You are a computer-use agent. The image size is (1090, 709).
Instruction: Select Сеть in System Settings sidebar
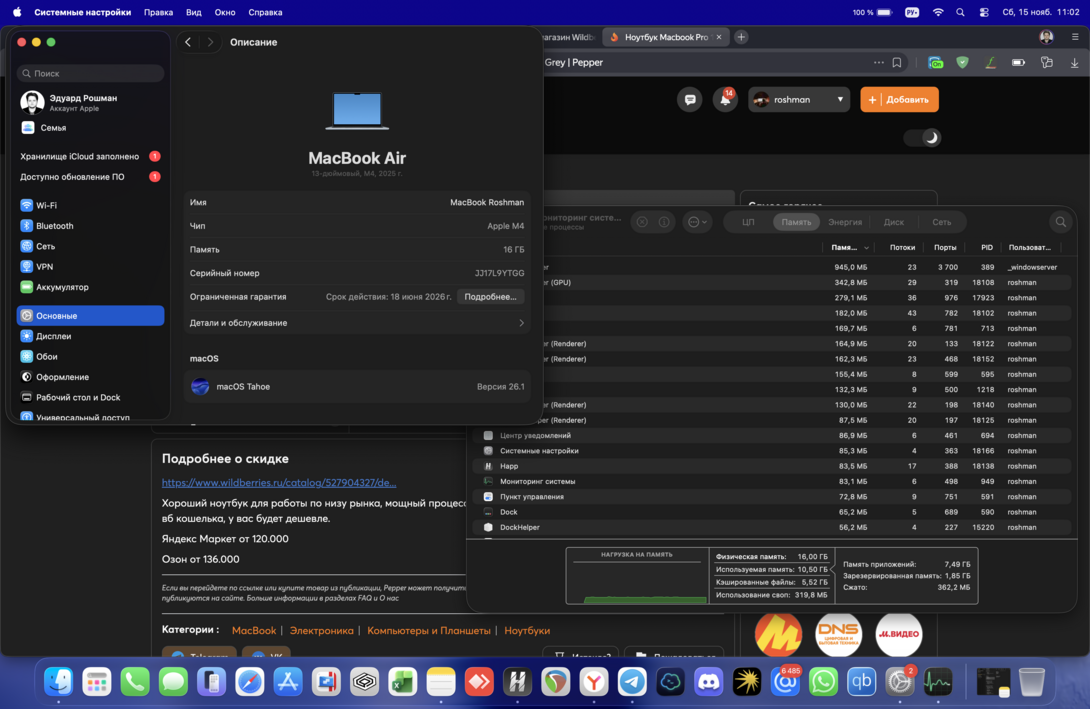(x=90, y=246)
